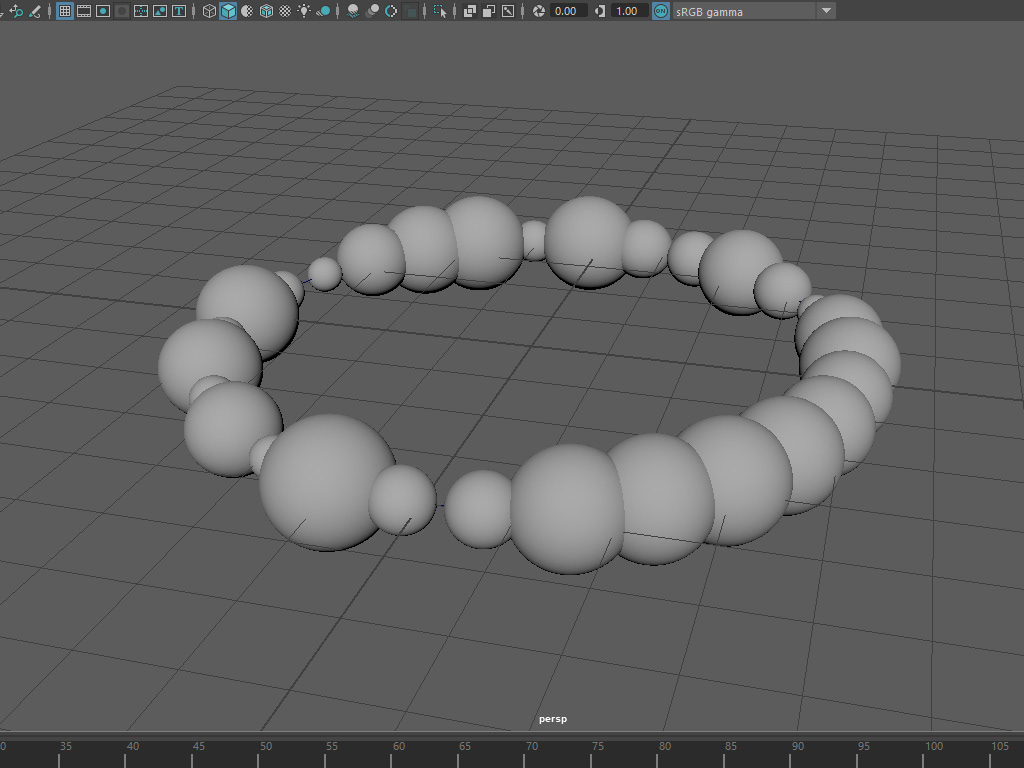
Task: Turn on Use All Lights
Action: (x=304, y=11)
